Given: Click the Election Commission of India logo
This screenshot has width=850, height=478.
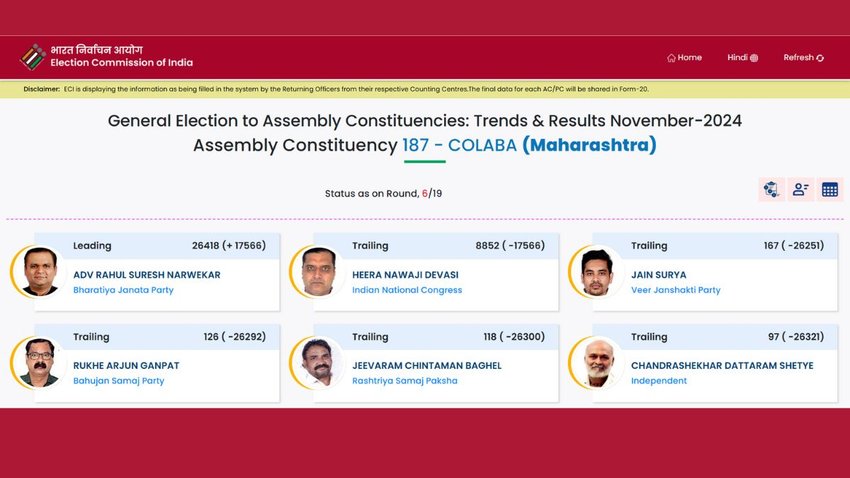Looking at the screenshot, I should (x=33, y=57).
